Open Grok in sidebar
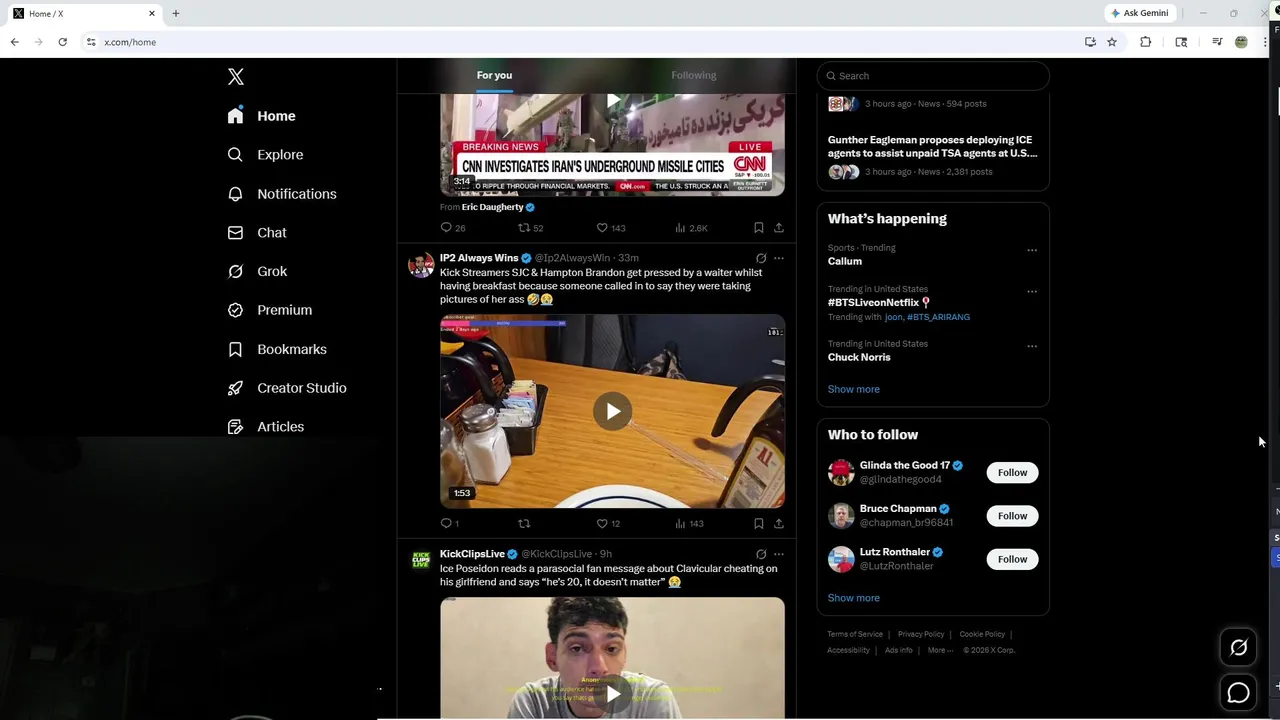1280x720 pixels. tap(257, 271)
